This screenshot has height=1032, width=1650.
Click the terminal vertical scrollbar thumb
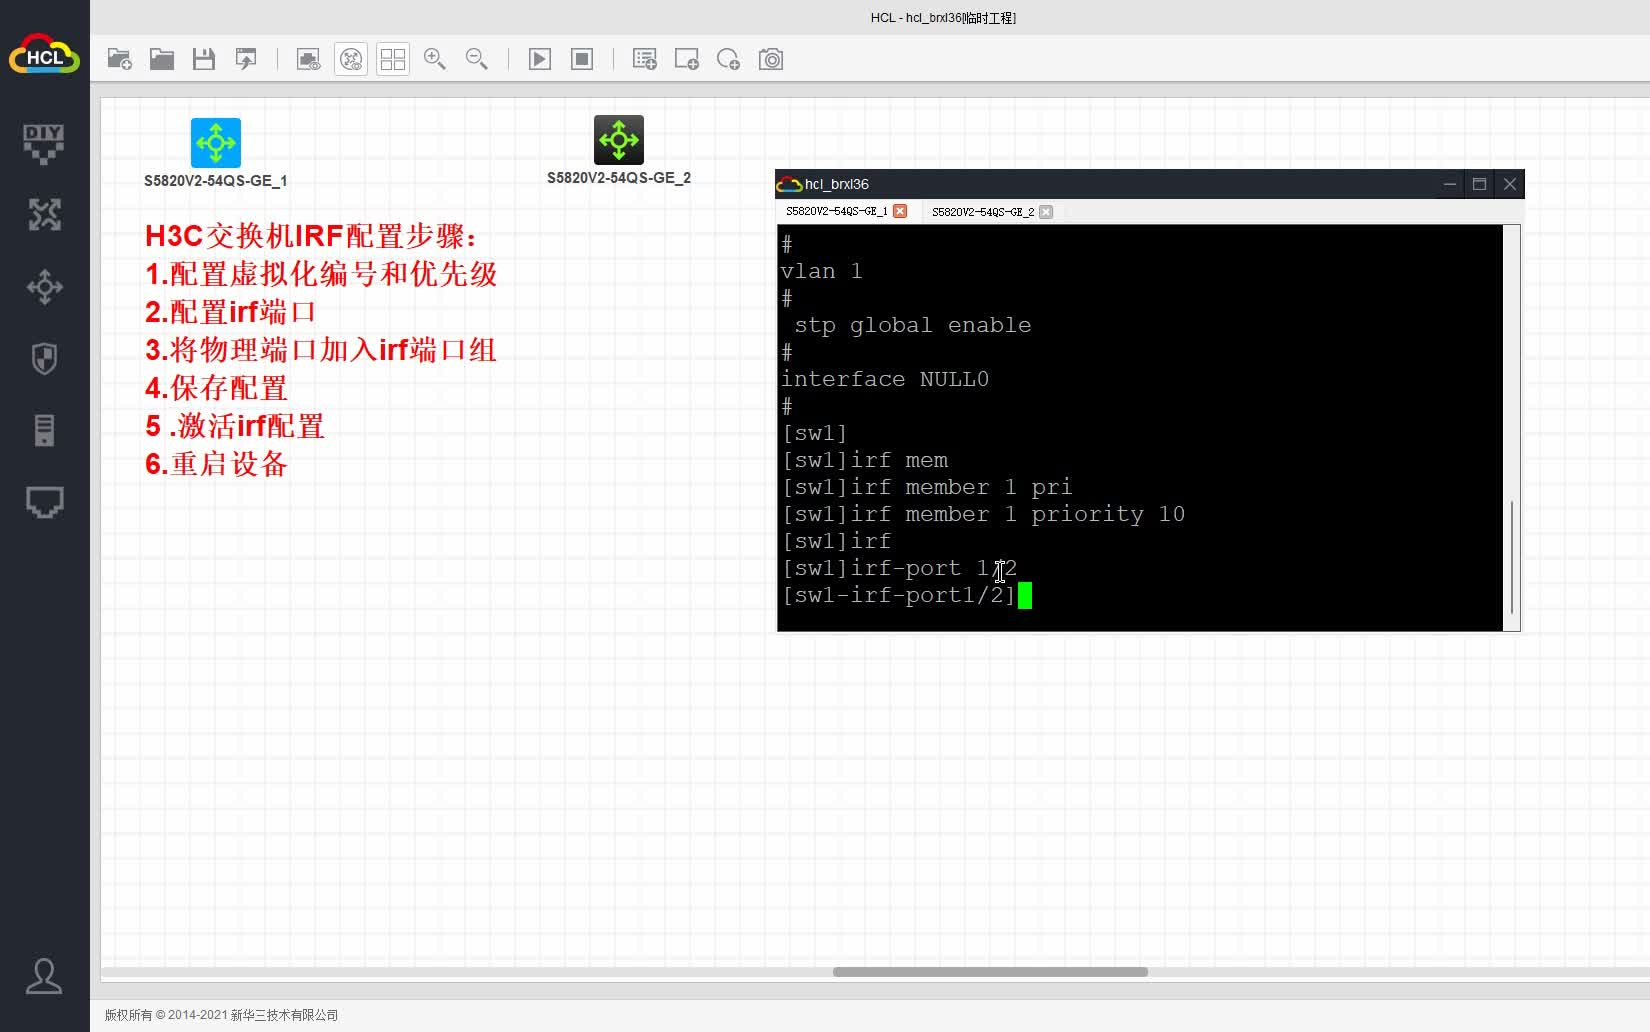coord(1512,556)
